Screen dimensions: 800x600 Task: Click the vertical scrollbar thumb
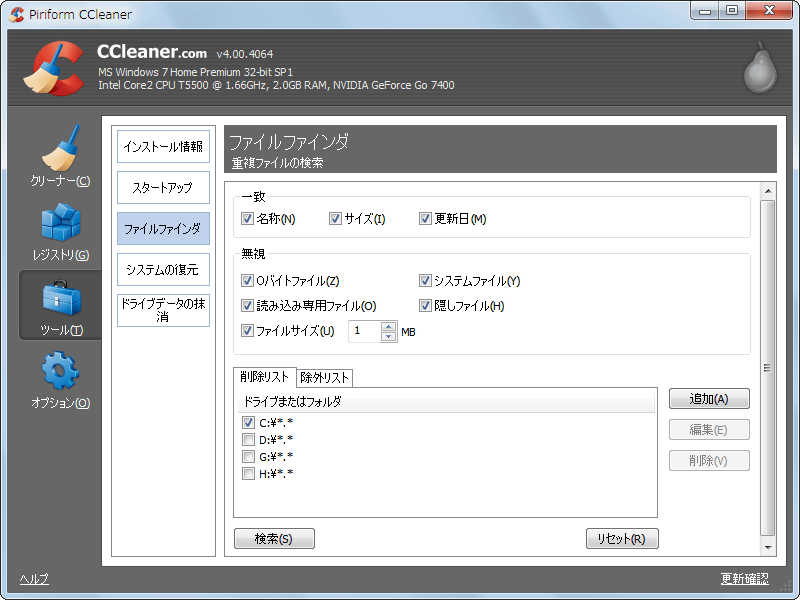(768, 368)
